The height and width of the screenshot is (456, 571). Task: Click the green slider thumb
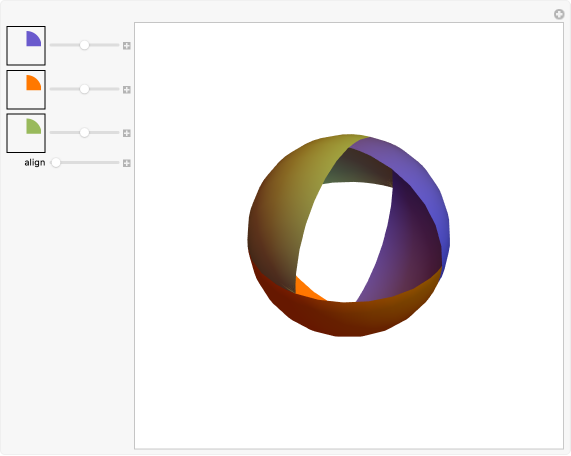(84, 133)
